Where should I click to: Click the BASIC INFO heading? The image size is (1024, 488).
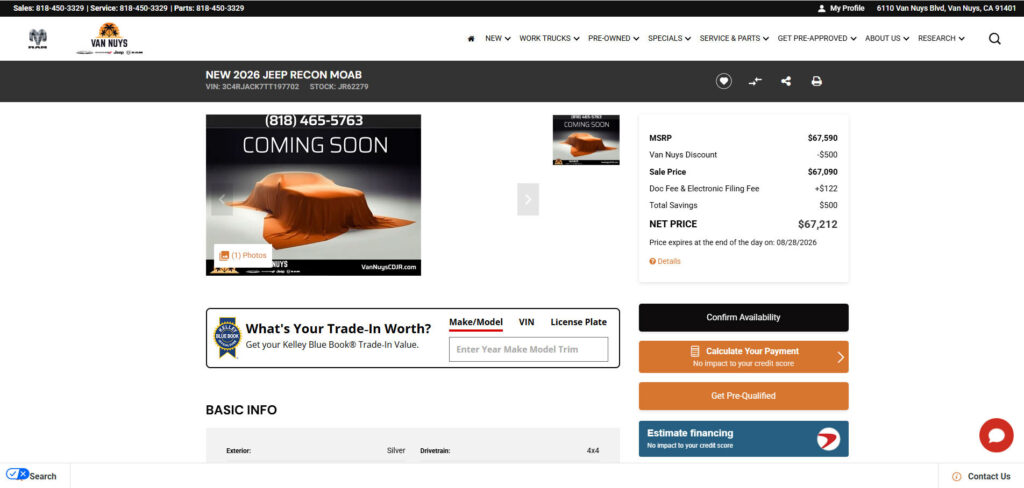pos(241,410)
